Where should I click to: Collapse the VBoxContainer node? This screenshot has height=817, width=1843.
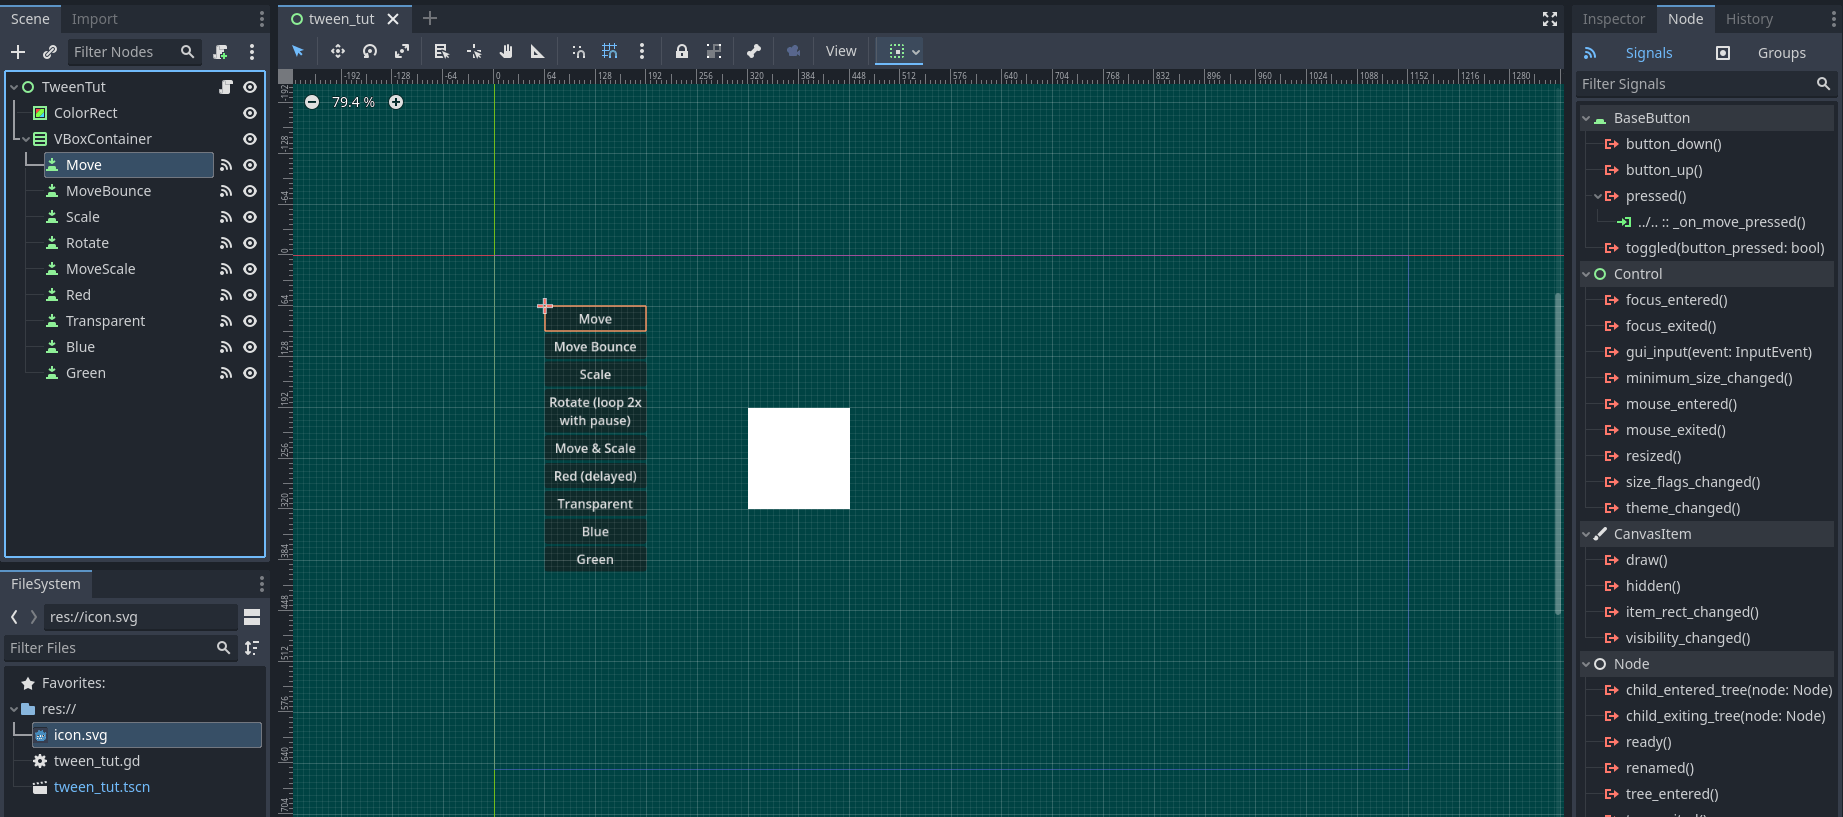tap(26, 139)
